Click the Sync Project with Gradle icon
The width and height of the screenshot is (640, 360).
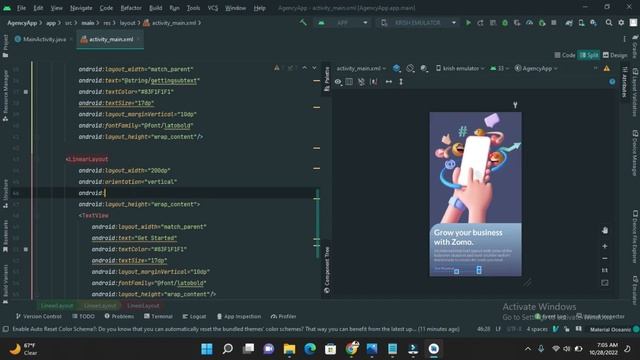click(x=569, y=23)
